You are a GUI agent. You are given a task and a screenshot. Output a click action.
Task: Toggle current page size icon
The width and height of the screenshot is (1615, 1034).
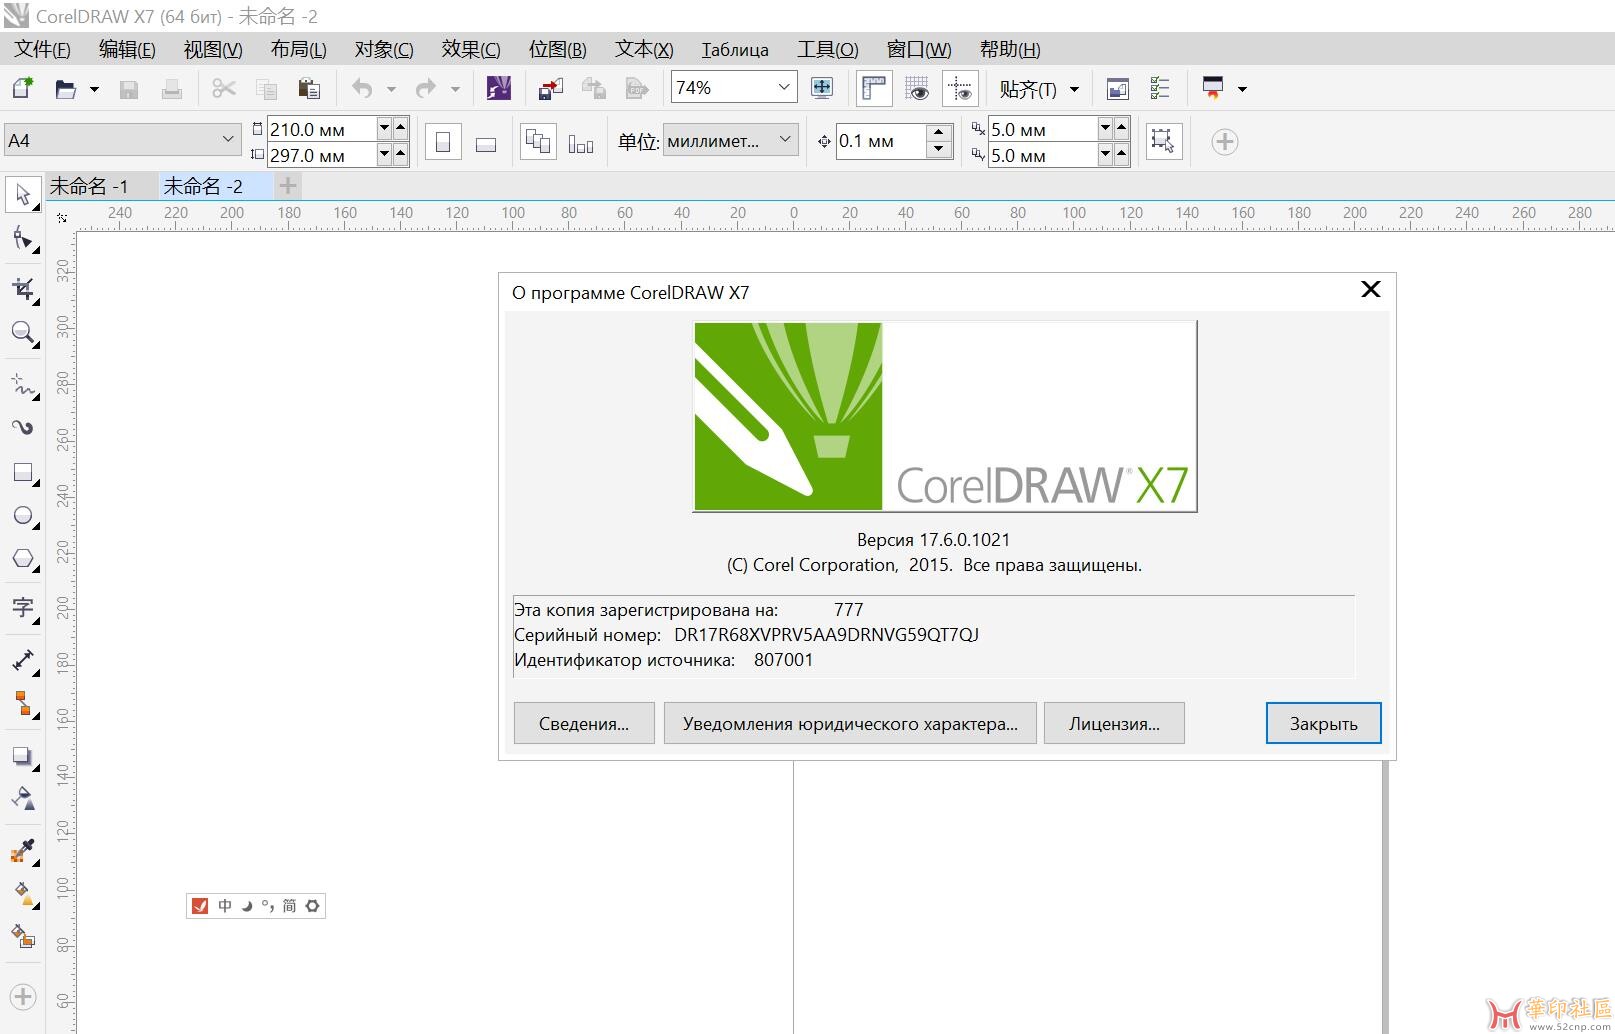[581, 143]
